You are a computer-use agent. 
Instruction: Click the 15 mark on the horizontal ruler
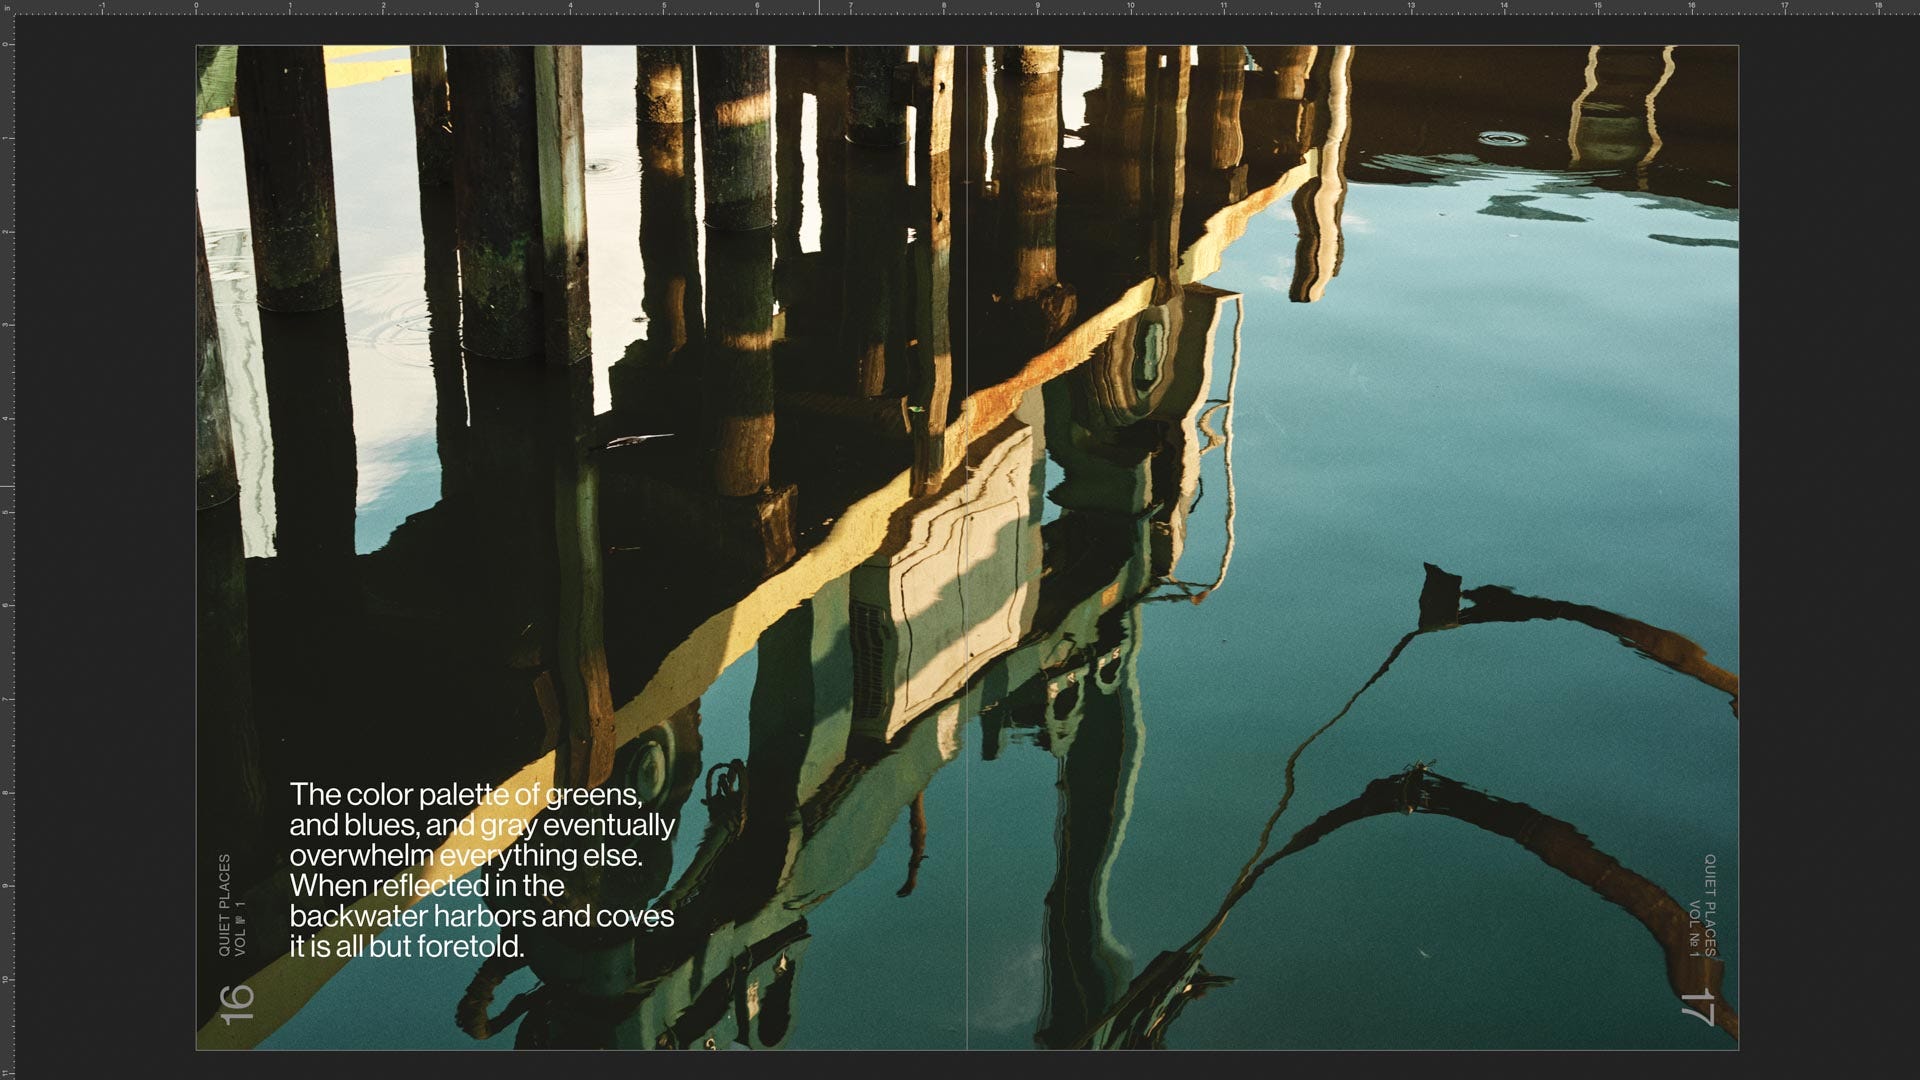coord(1597,7)
